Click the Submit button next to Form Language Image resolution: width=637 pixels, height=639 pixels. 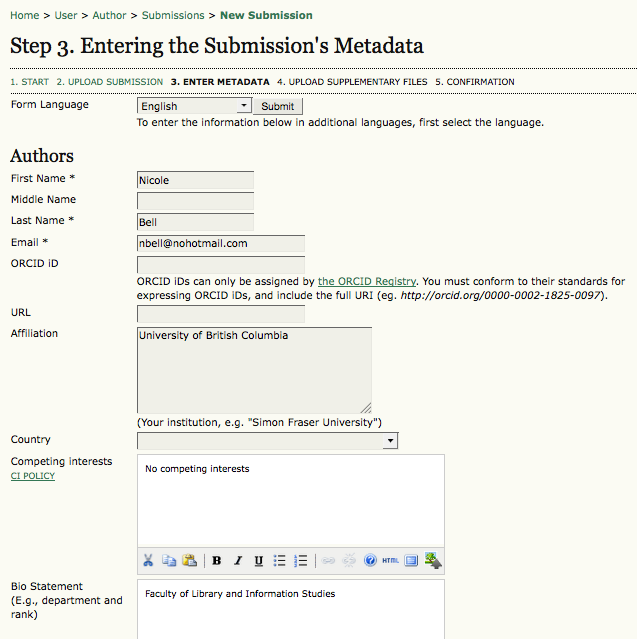tap(278, 106)
